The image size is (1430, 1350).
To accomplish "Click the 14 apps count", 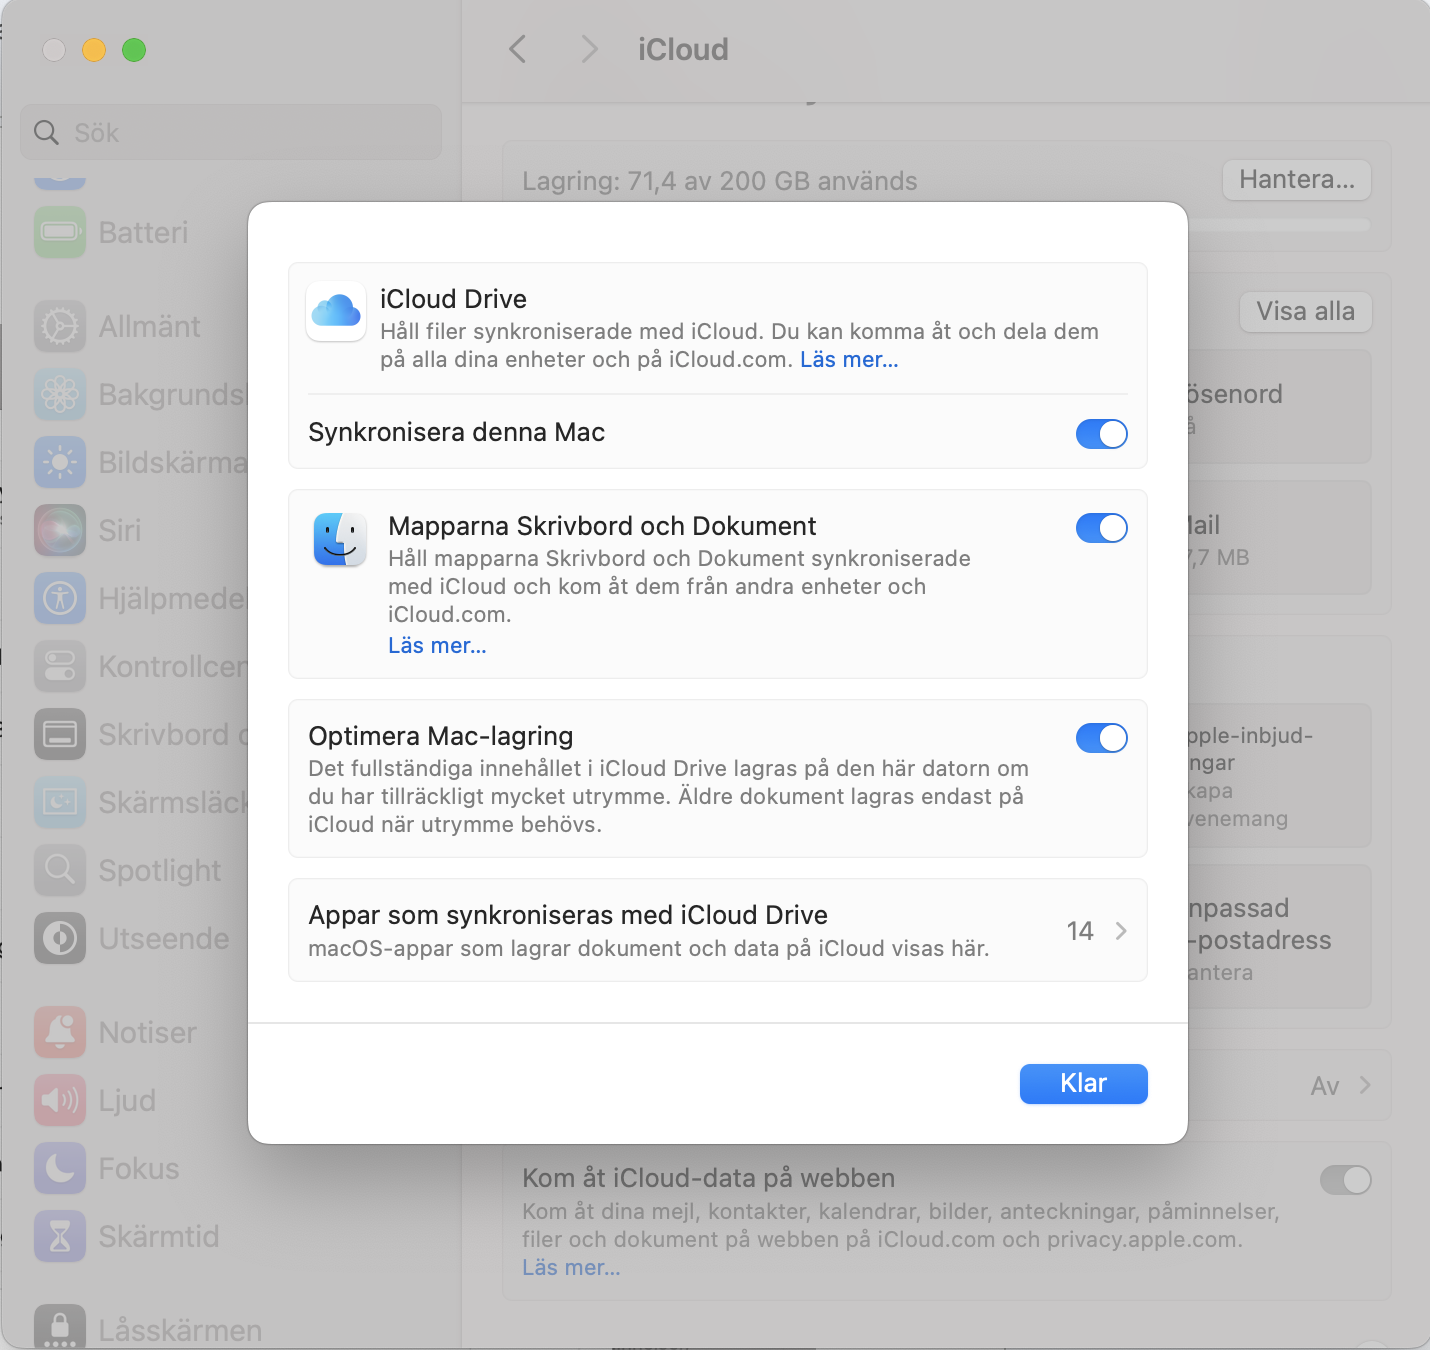I will pos(1080,931).
